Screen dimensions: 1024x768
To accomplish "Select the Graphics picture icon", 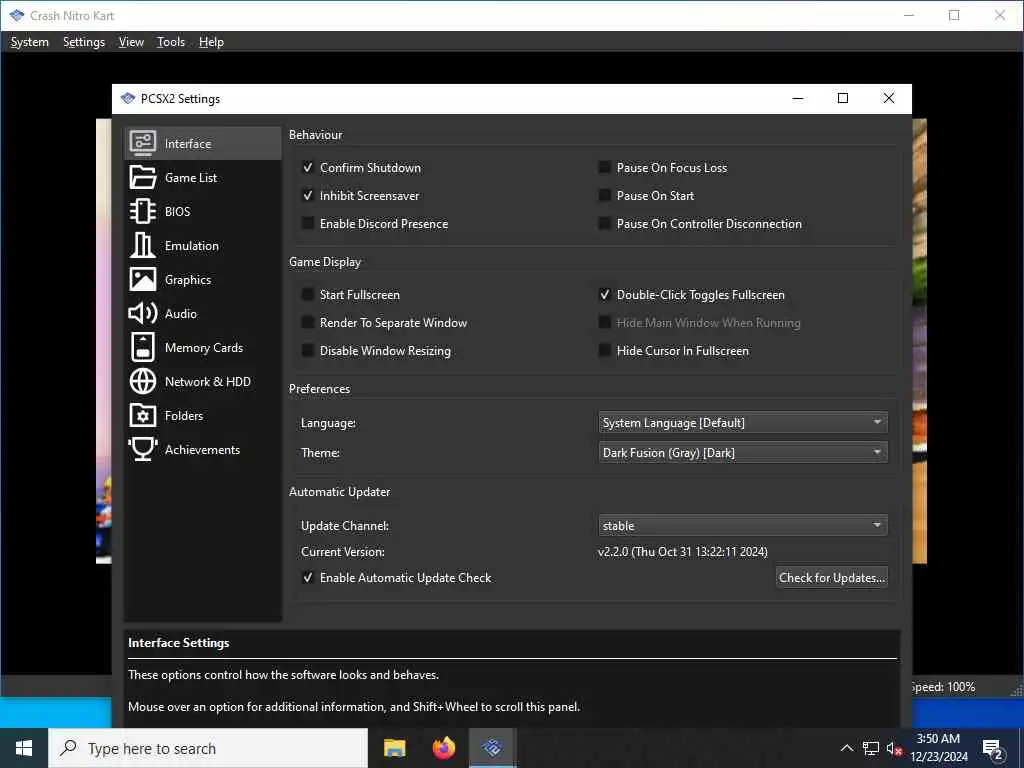I will [x=142, y=280].
